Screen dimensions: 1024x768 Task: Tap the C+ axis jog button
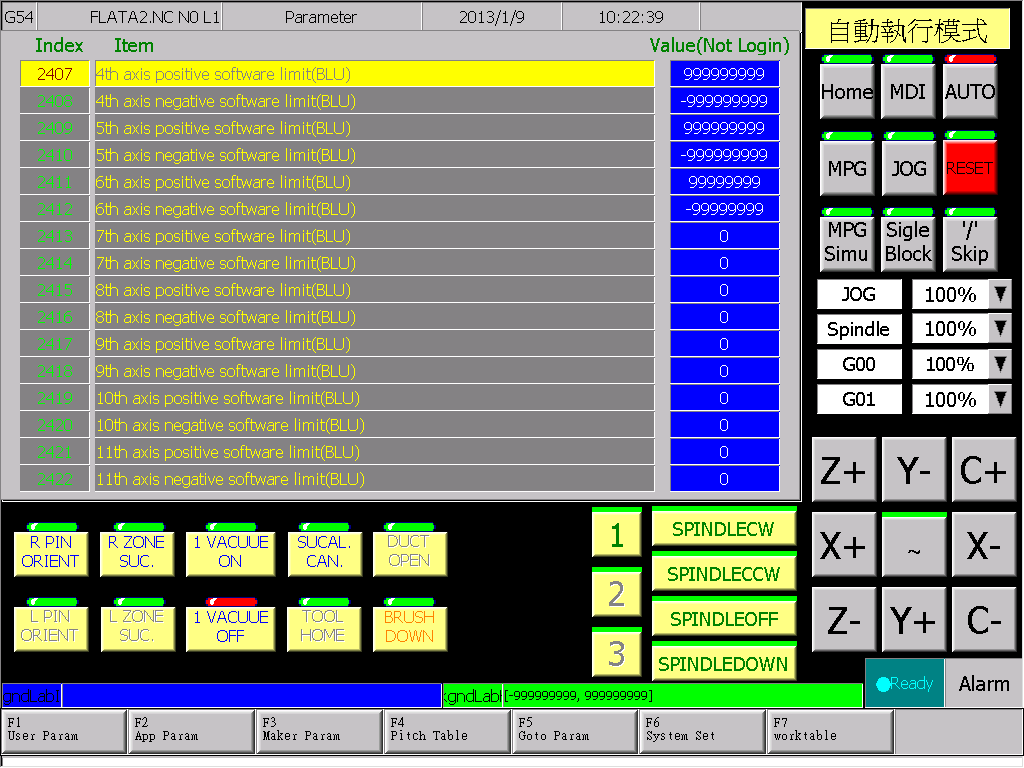pyautogui.click(x=983, y=470)
